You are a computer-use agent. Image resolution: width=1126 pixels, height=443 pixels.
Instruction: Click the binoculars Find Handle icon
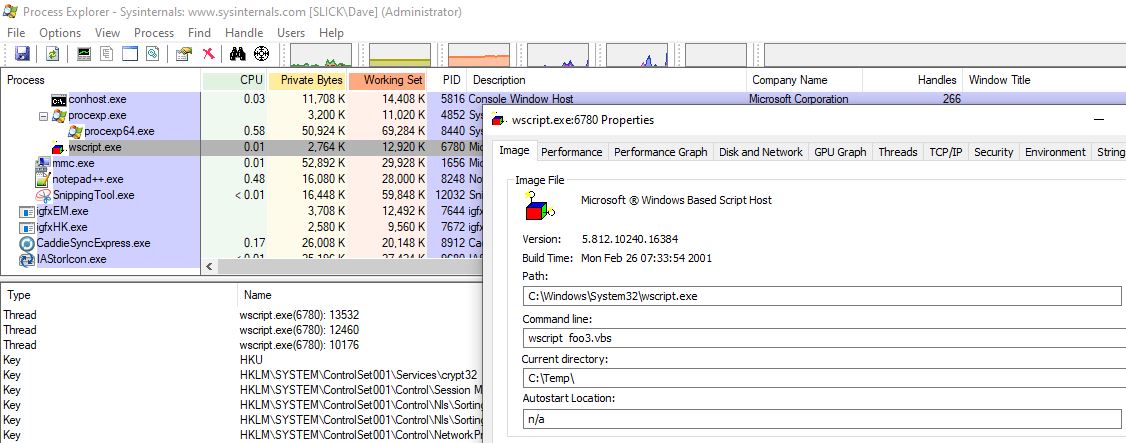click(238, 54)
